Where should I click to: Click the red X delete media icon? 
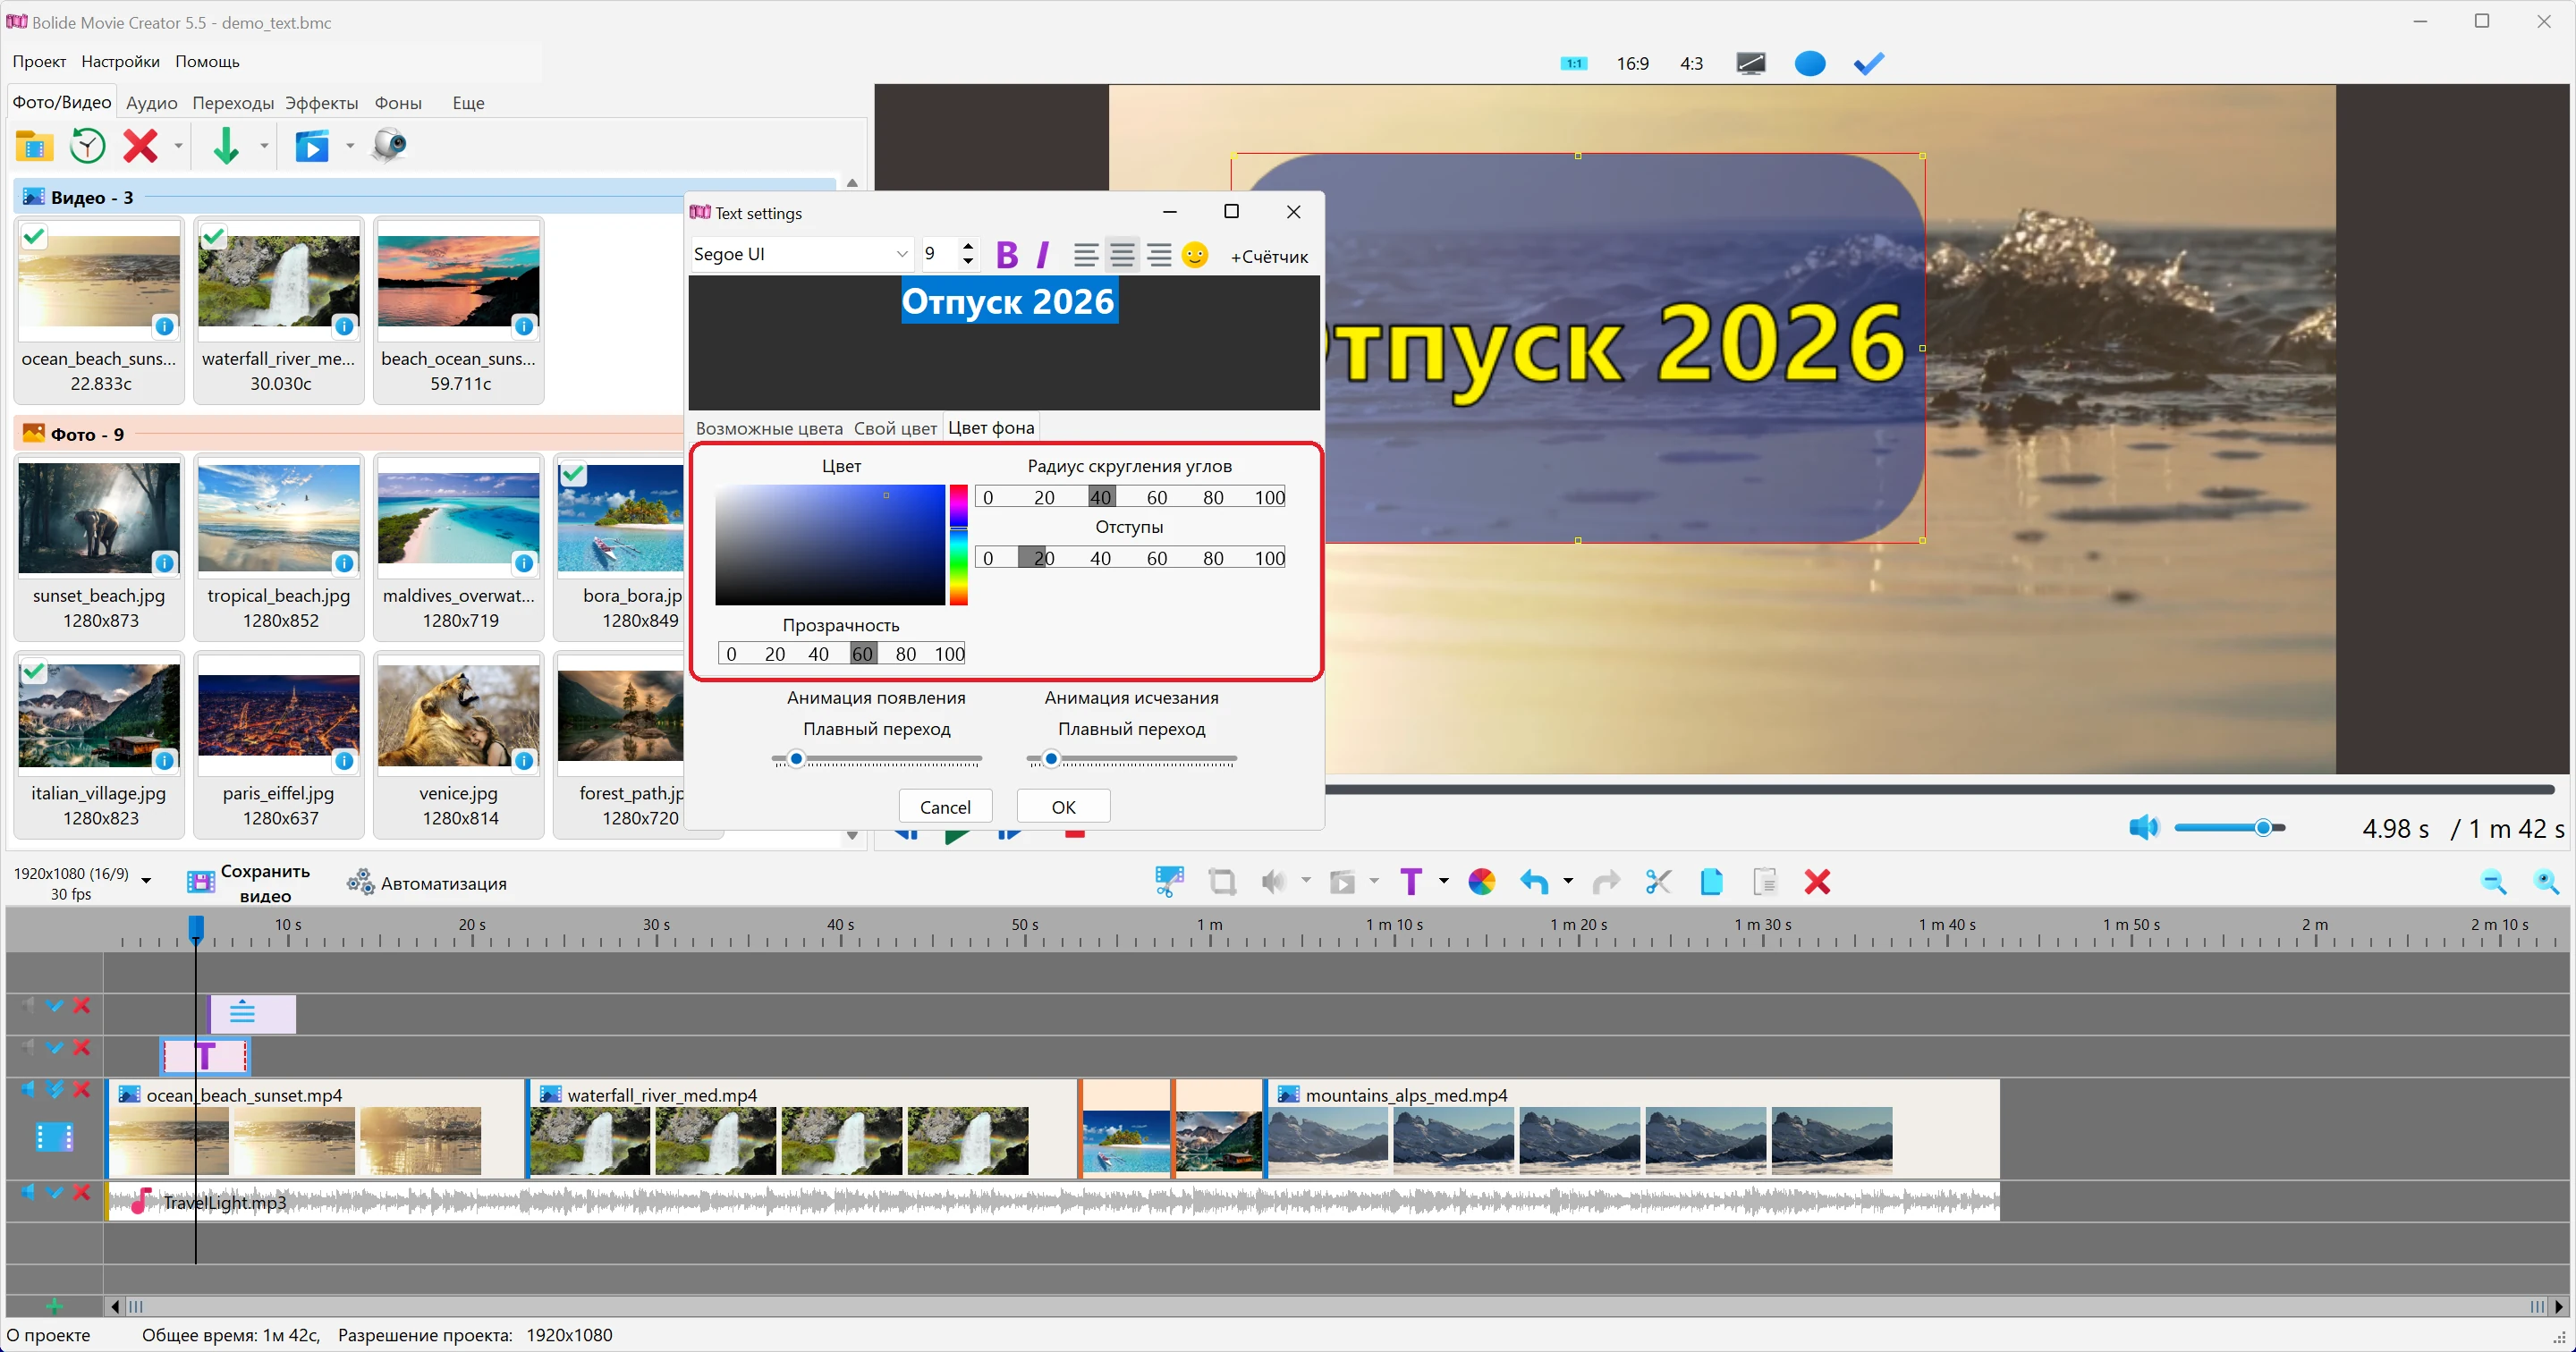[x=140, y=146]
